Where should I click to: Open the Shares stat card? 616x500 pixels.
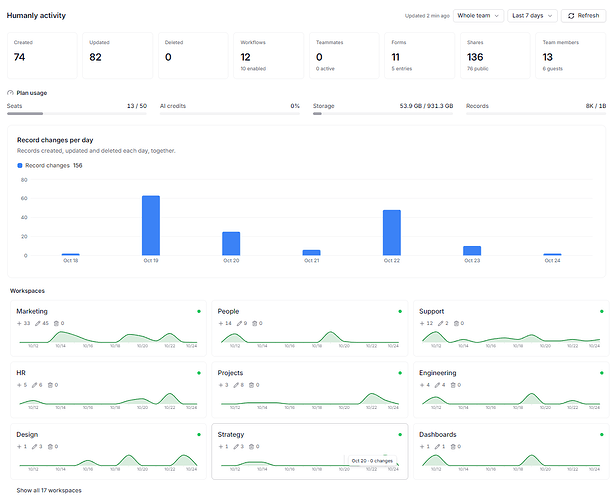pos(495,56)
